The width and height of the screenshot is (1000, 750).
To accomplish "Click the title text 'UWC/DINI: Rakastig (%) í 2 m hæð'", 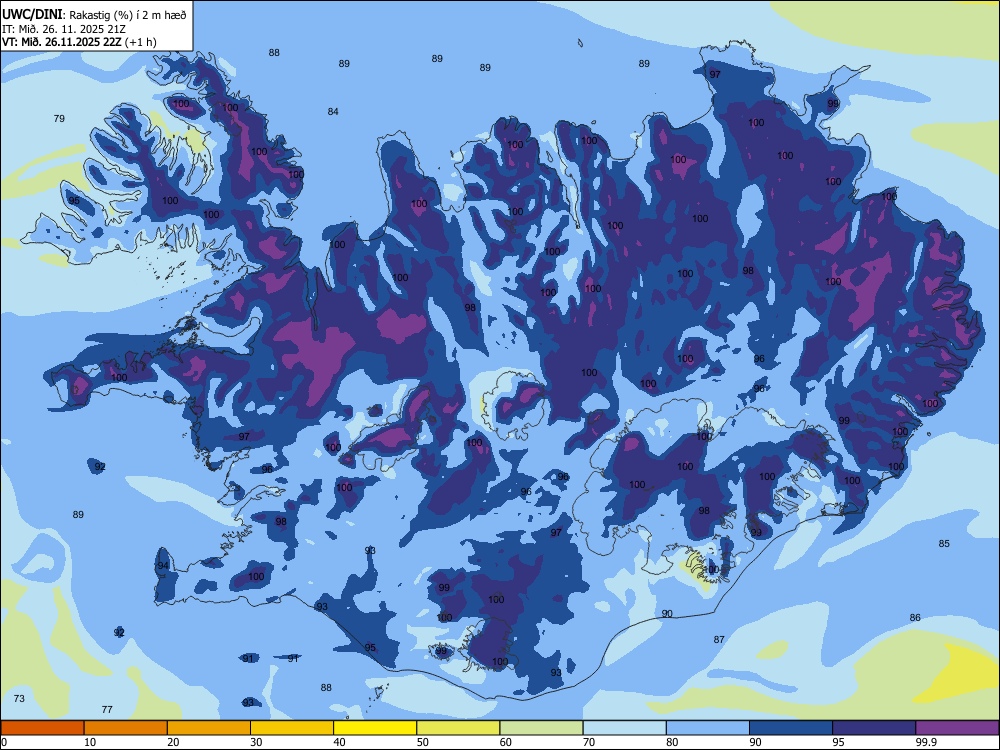I will [94, 15].
